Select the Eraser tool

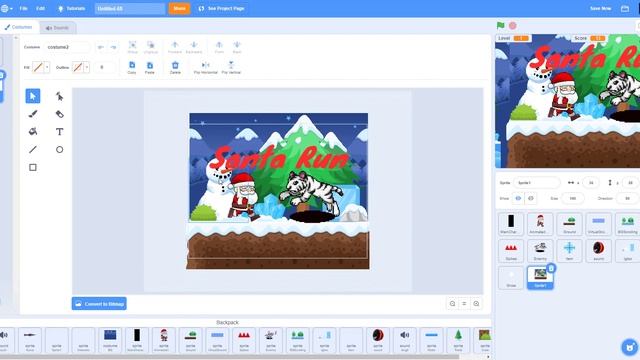pyautogui.click(x=60, y=114)
